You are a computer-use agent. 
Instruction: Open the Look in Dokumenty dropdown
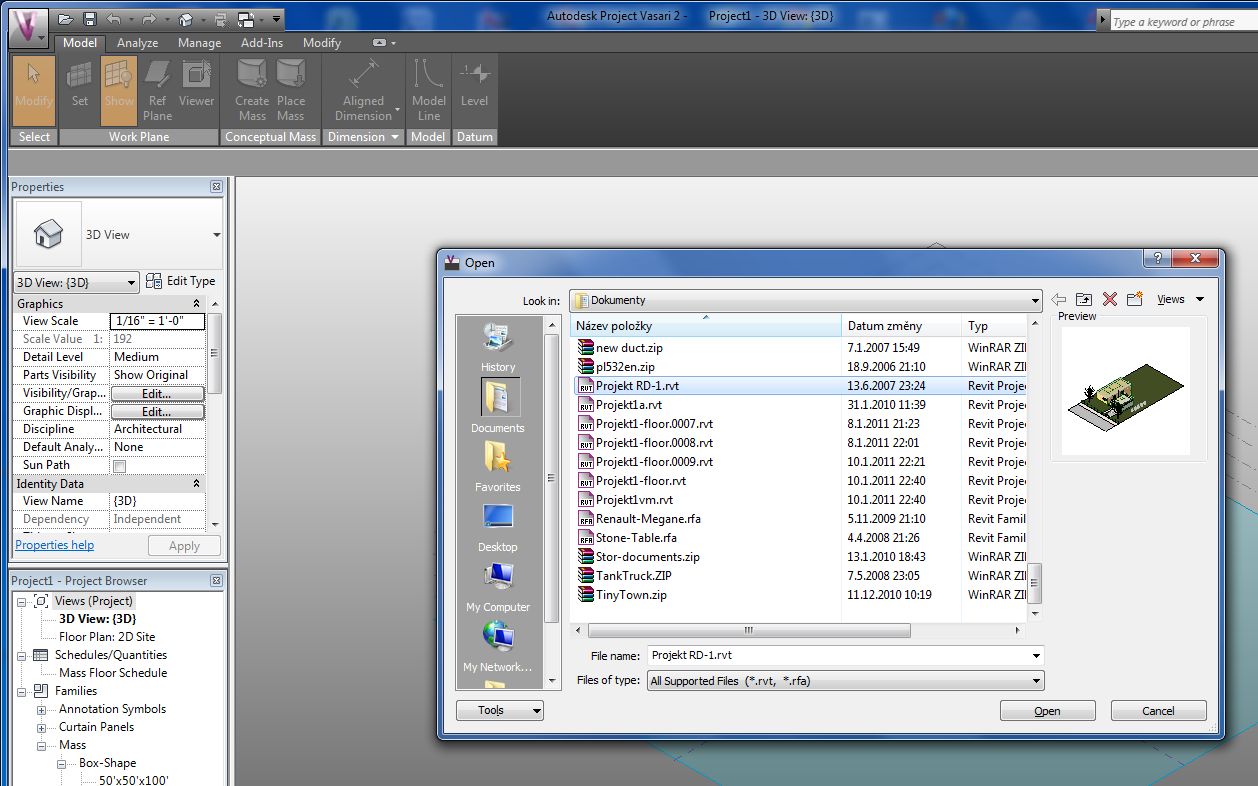[x=1035, y=300]
